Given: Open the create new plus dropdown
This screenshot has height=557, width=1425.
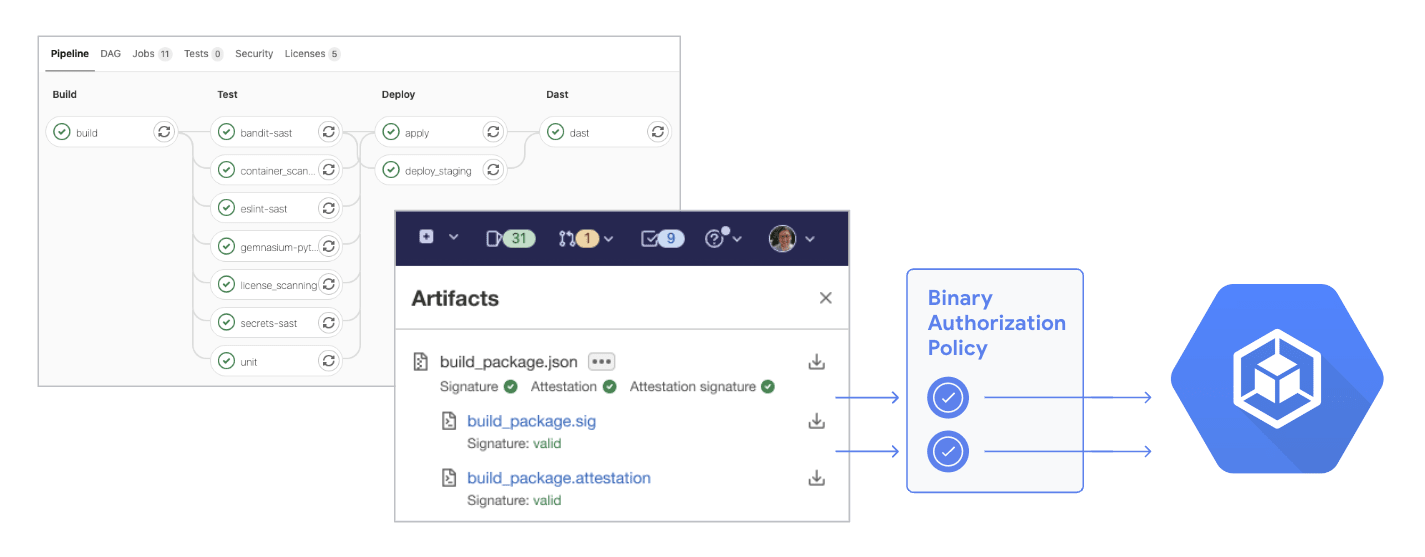Looking at the screenshot, I should [x=438, y=237].
